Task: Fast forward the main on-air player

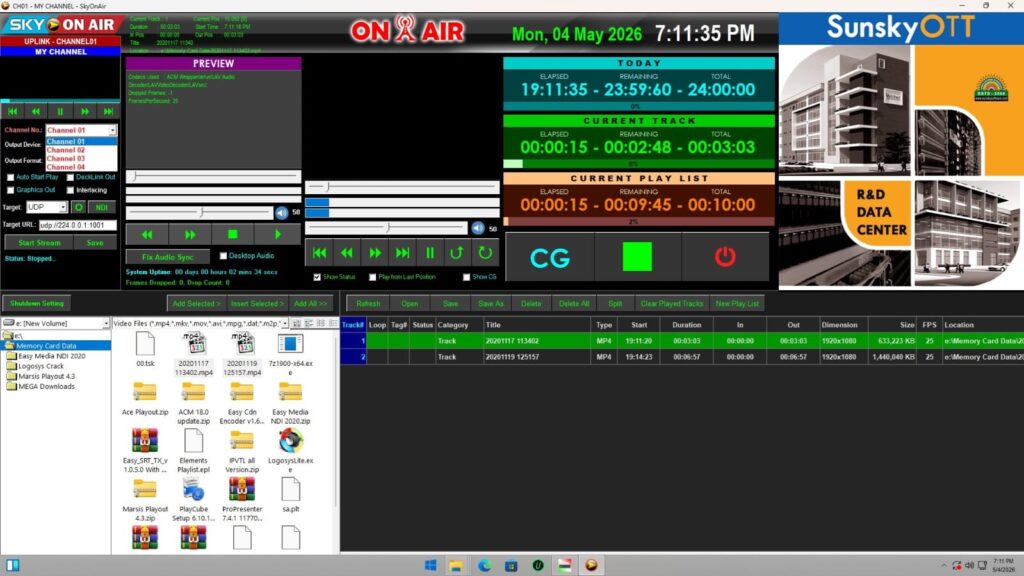Action: click(x=375, y=253)
